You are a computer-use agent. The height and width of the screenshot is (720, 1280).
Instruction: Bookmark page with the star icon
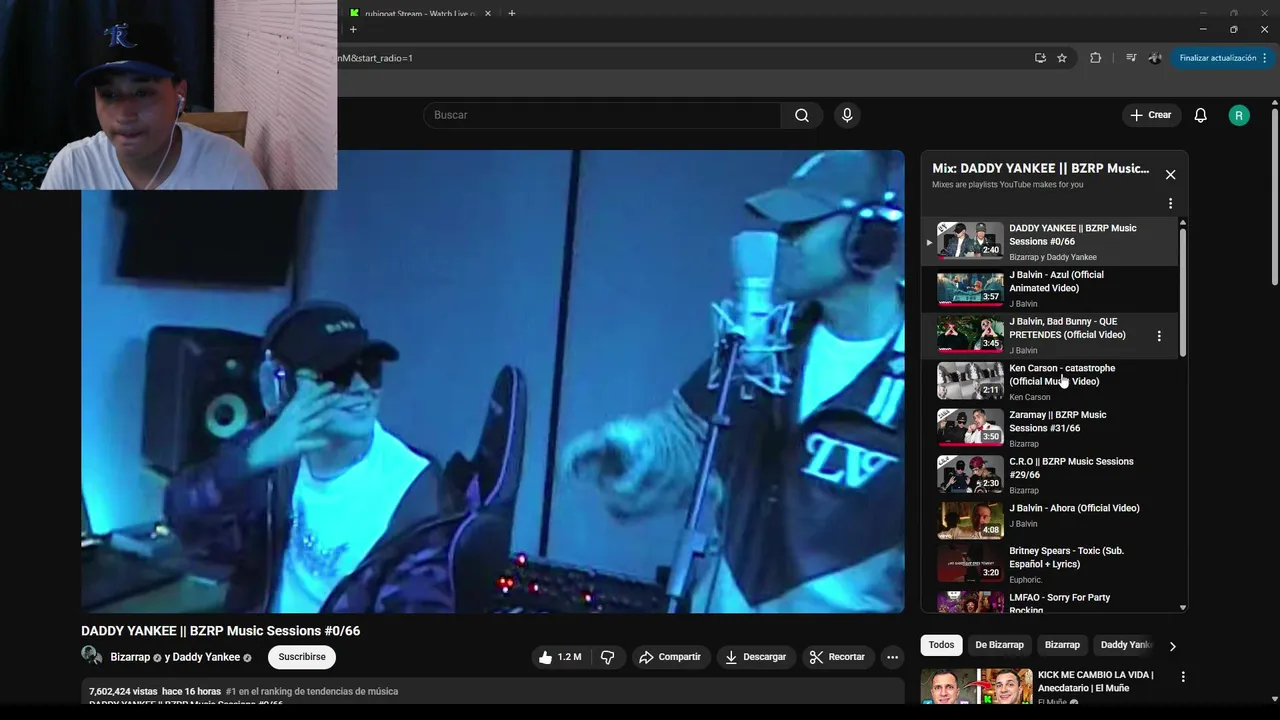coord(1062,58)
